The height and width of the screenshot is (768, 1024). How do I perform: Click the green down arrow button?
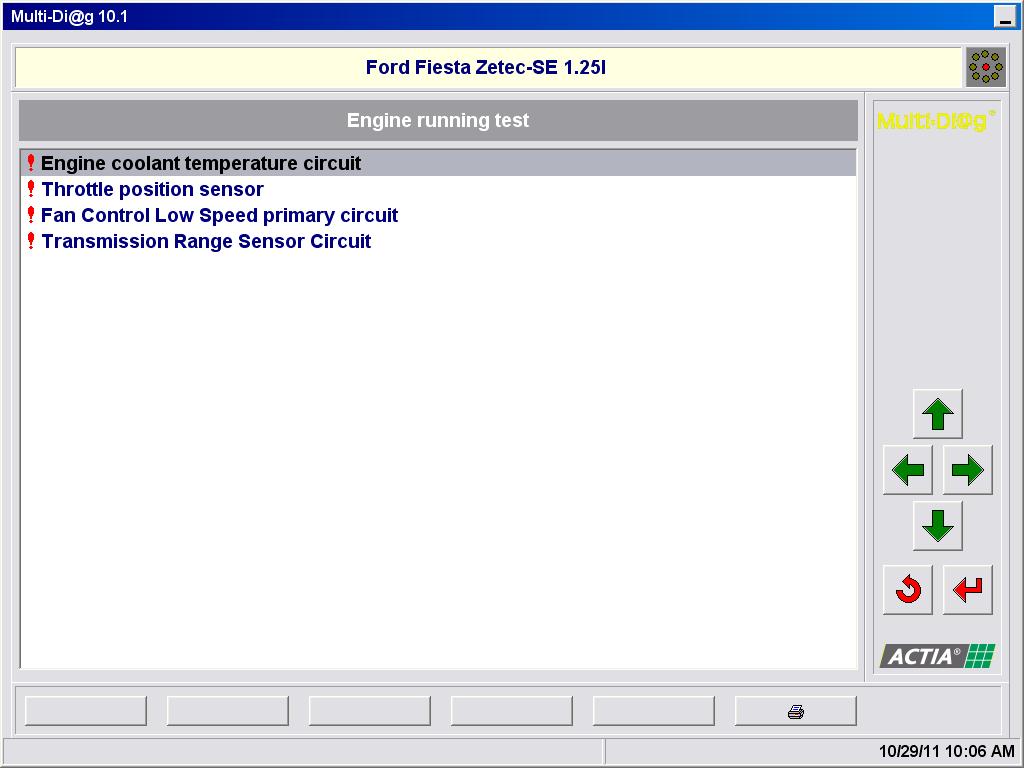(x=937, y=526)
